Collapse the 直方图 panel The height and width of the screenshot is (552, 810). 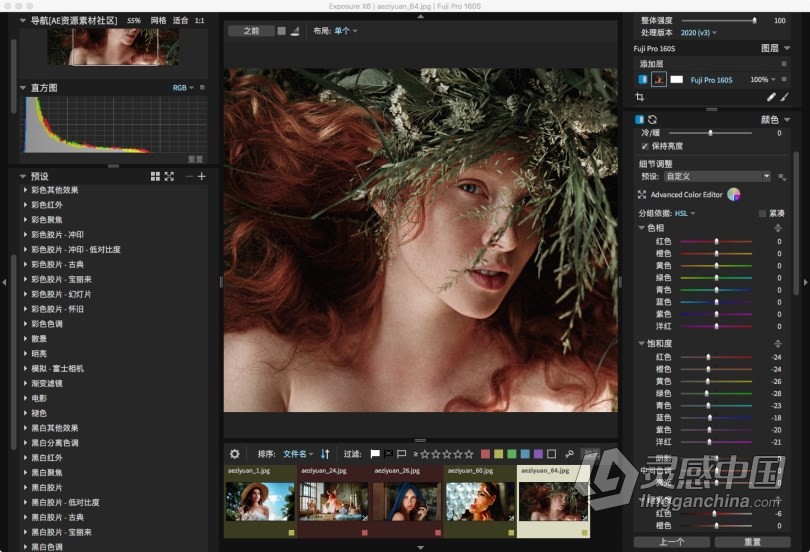(x=23, y=88)
